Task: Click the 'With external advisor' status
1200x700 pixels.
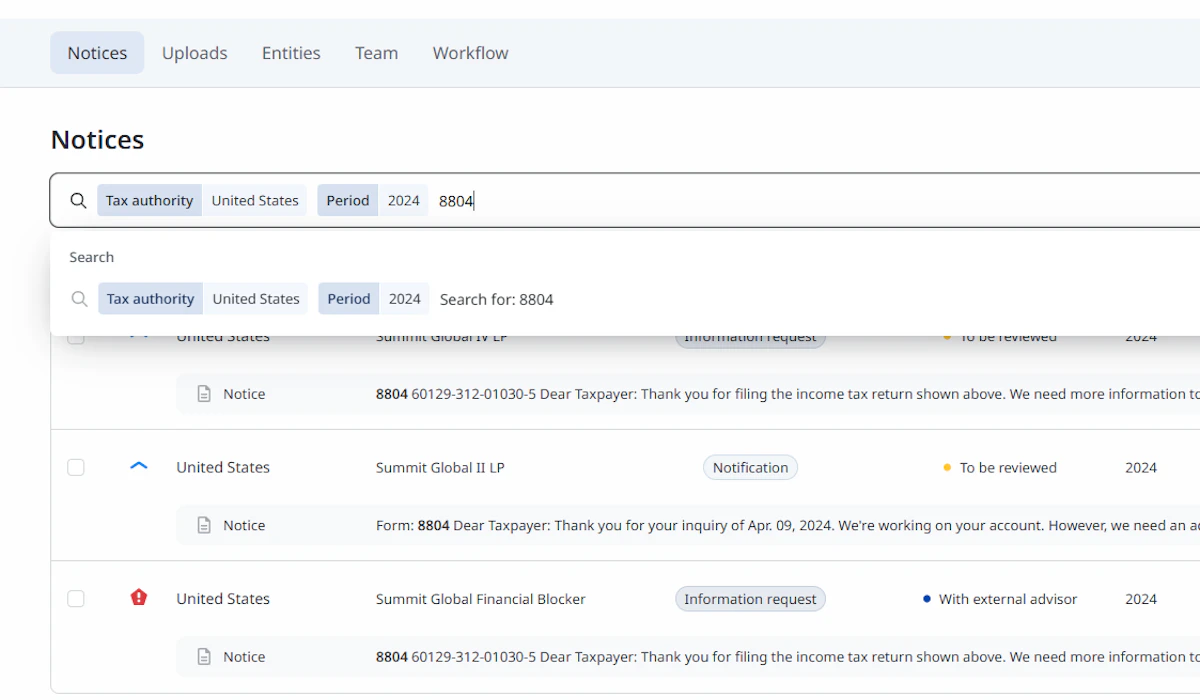Action: (1000, 599)
